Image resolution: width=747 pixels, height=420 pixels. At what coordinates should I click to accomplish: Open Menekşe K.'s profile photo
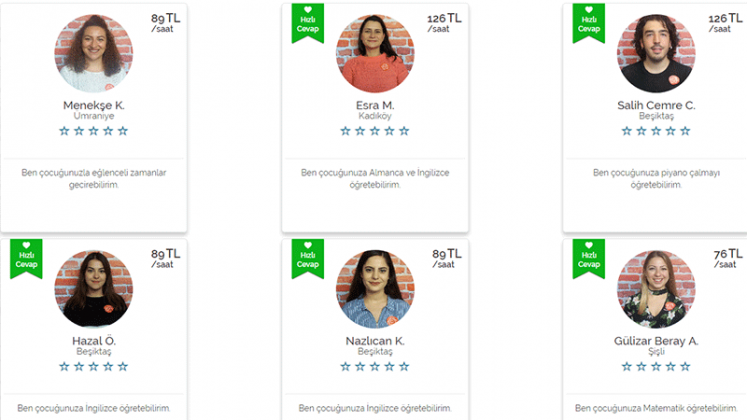(x=94, y=53)
